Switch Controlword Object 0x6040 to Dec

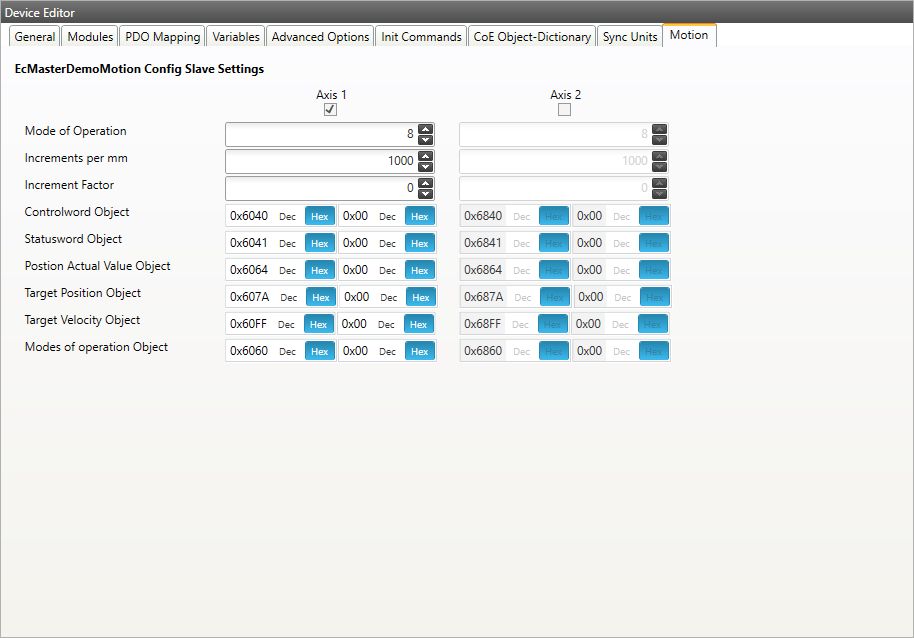click(287, 216)
